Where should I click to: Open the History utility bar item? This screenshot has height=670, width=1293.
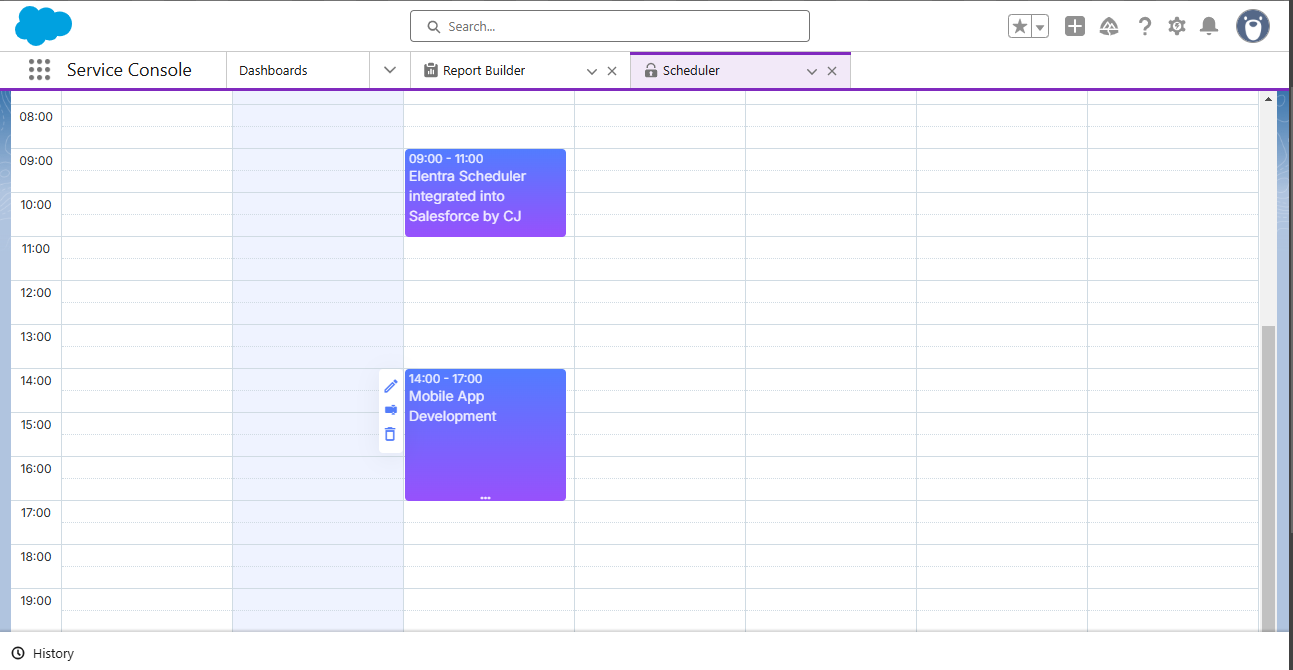[x=43, y=653]
